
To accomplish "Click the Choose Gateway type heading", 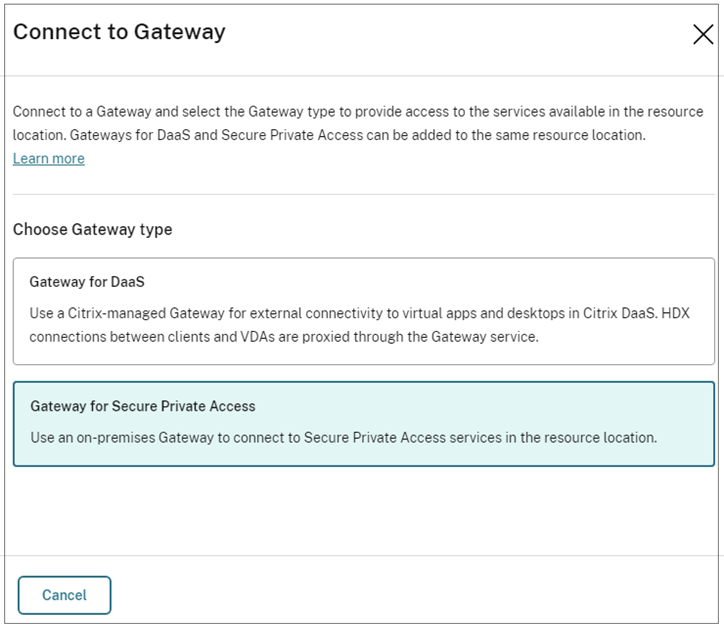I will point(92,229).
